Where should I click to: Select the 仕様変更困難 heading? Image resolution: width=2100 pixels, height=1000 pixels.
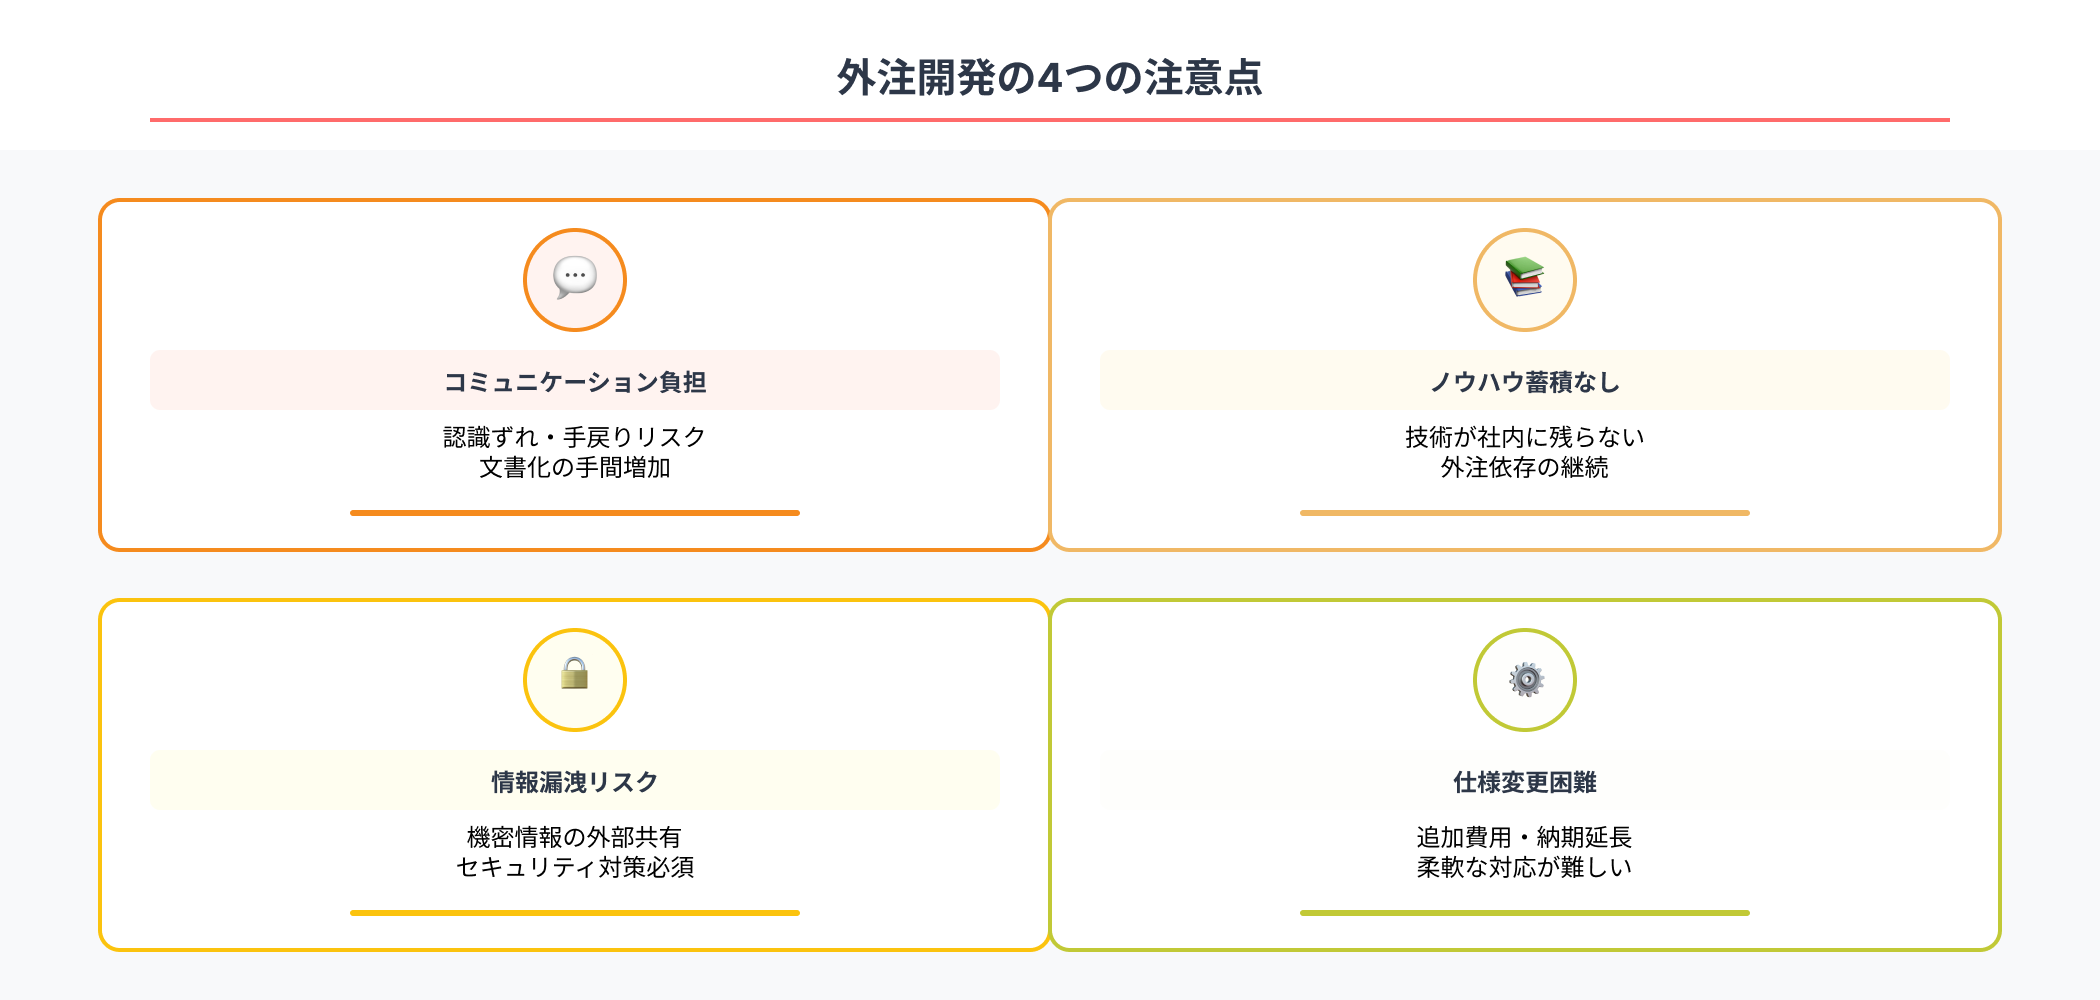(1524, 782)
